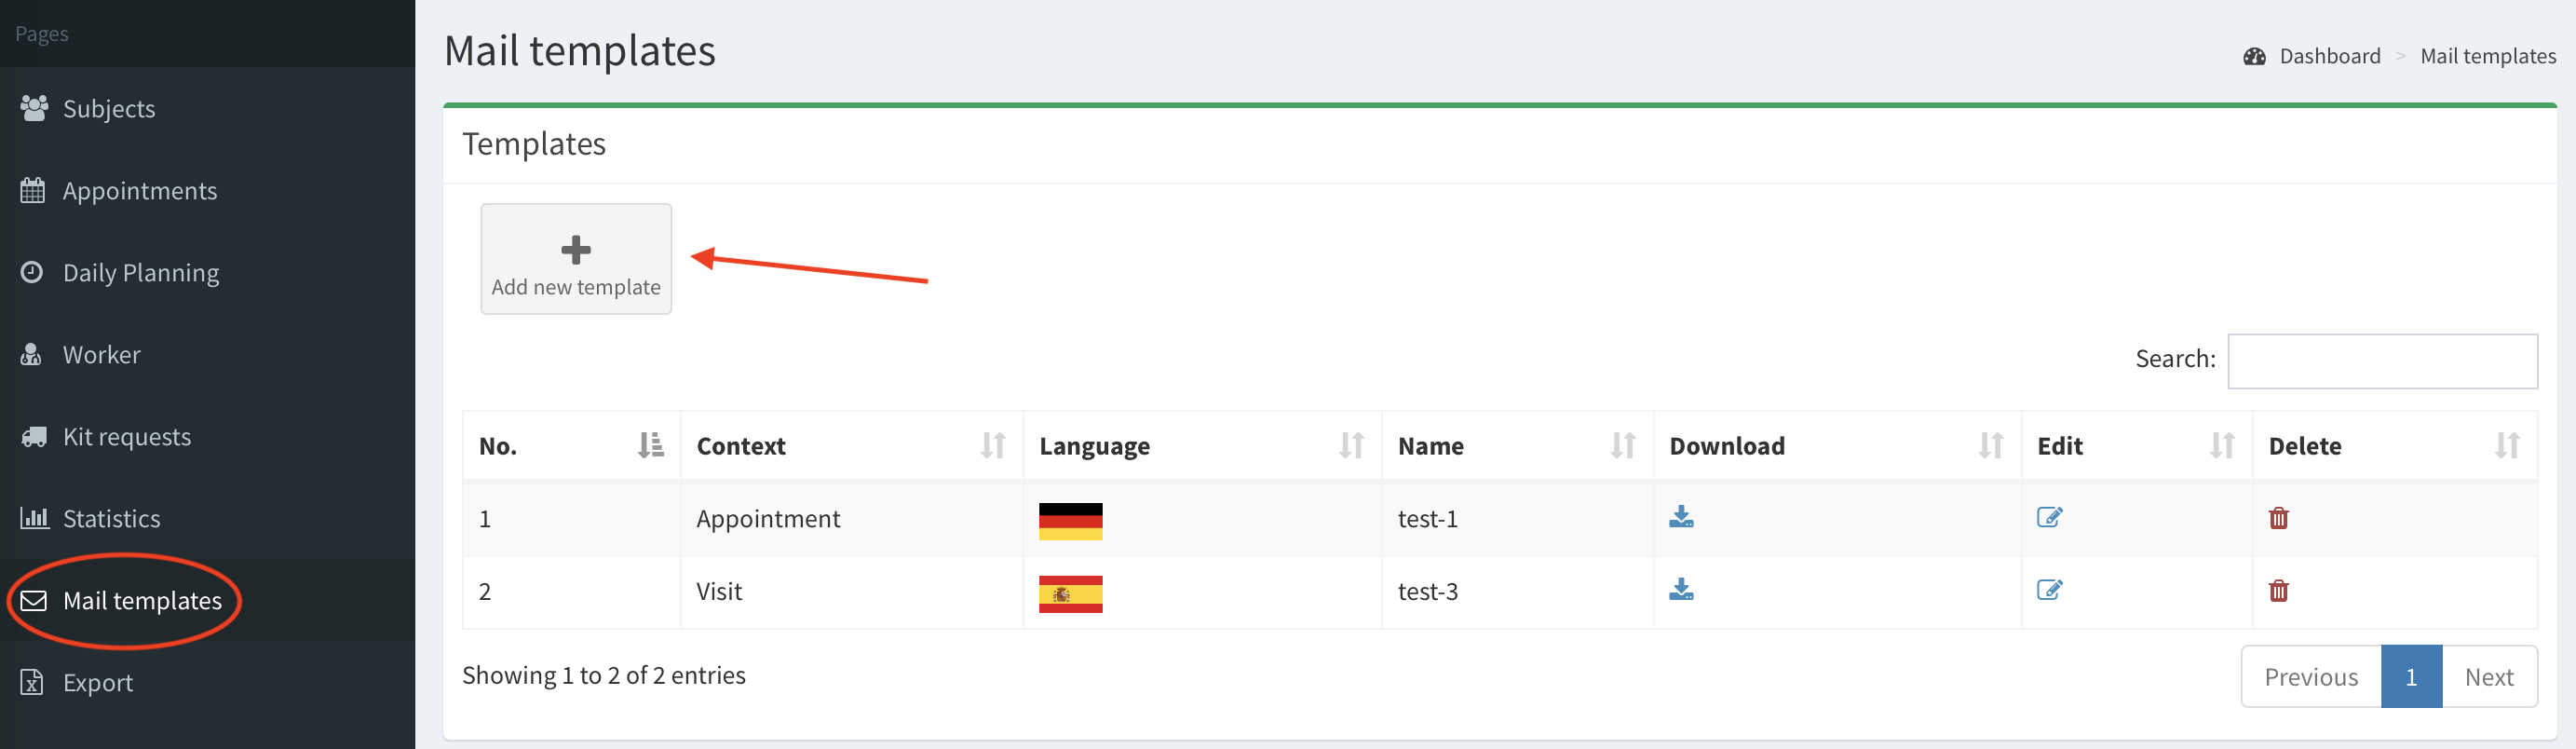Sort table by No. column

point(570,446)
